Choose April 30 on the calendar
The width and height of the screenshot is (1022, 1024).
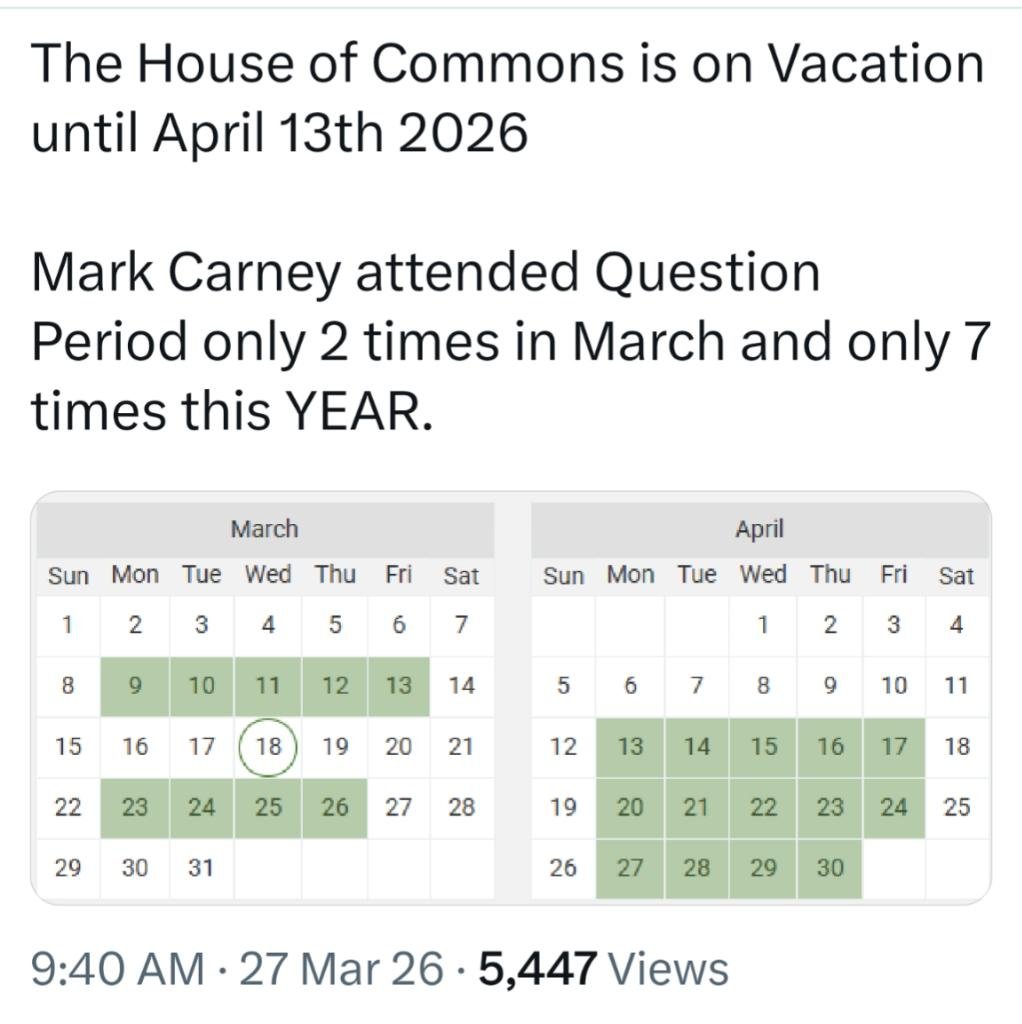tap(830, 867)
